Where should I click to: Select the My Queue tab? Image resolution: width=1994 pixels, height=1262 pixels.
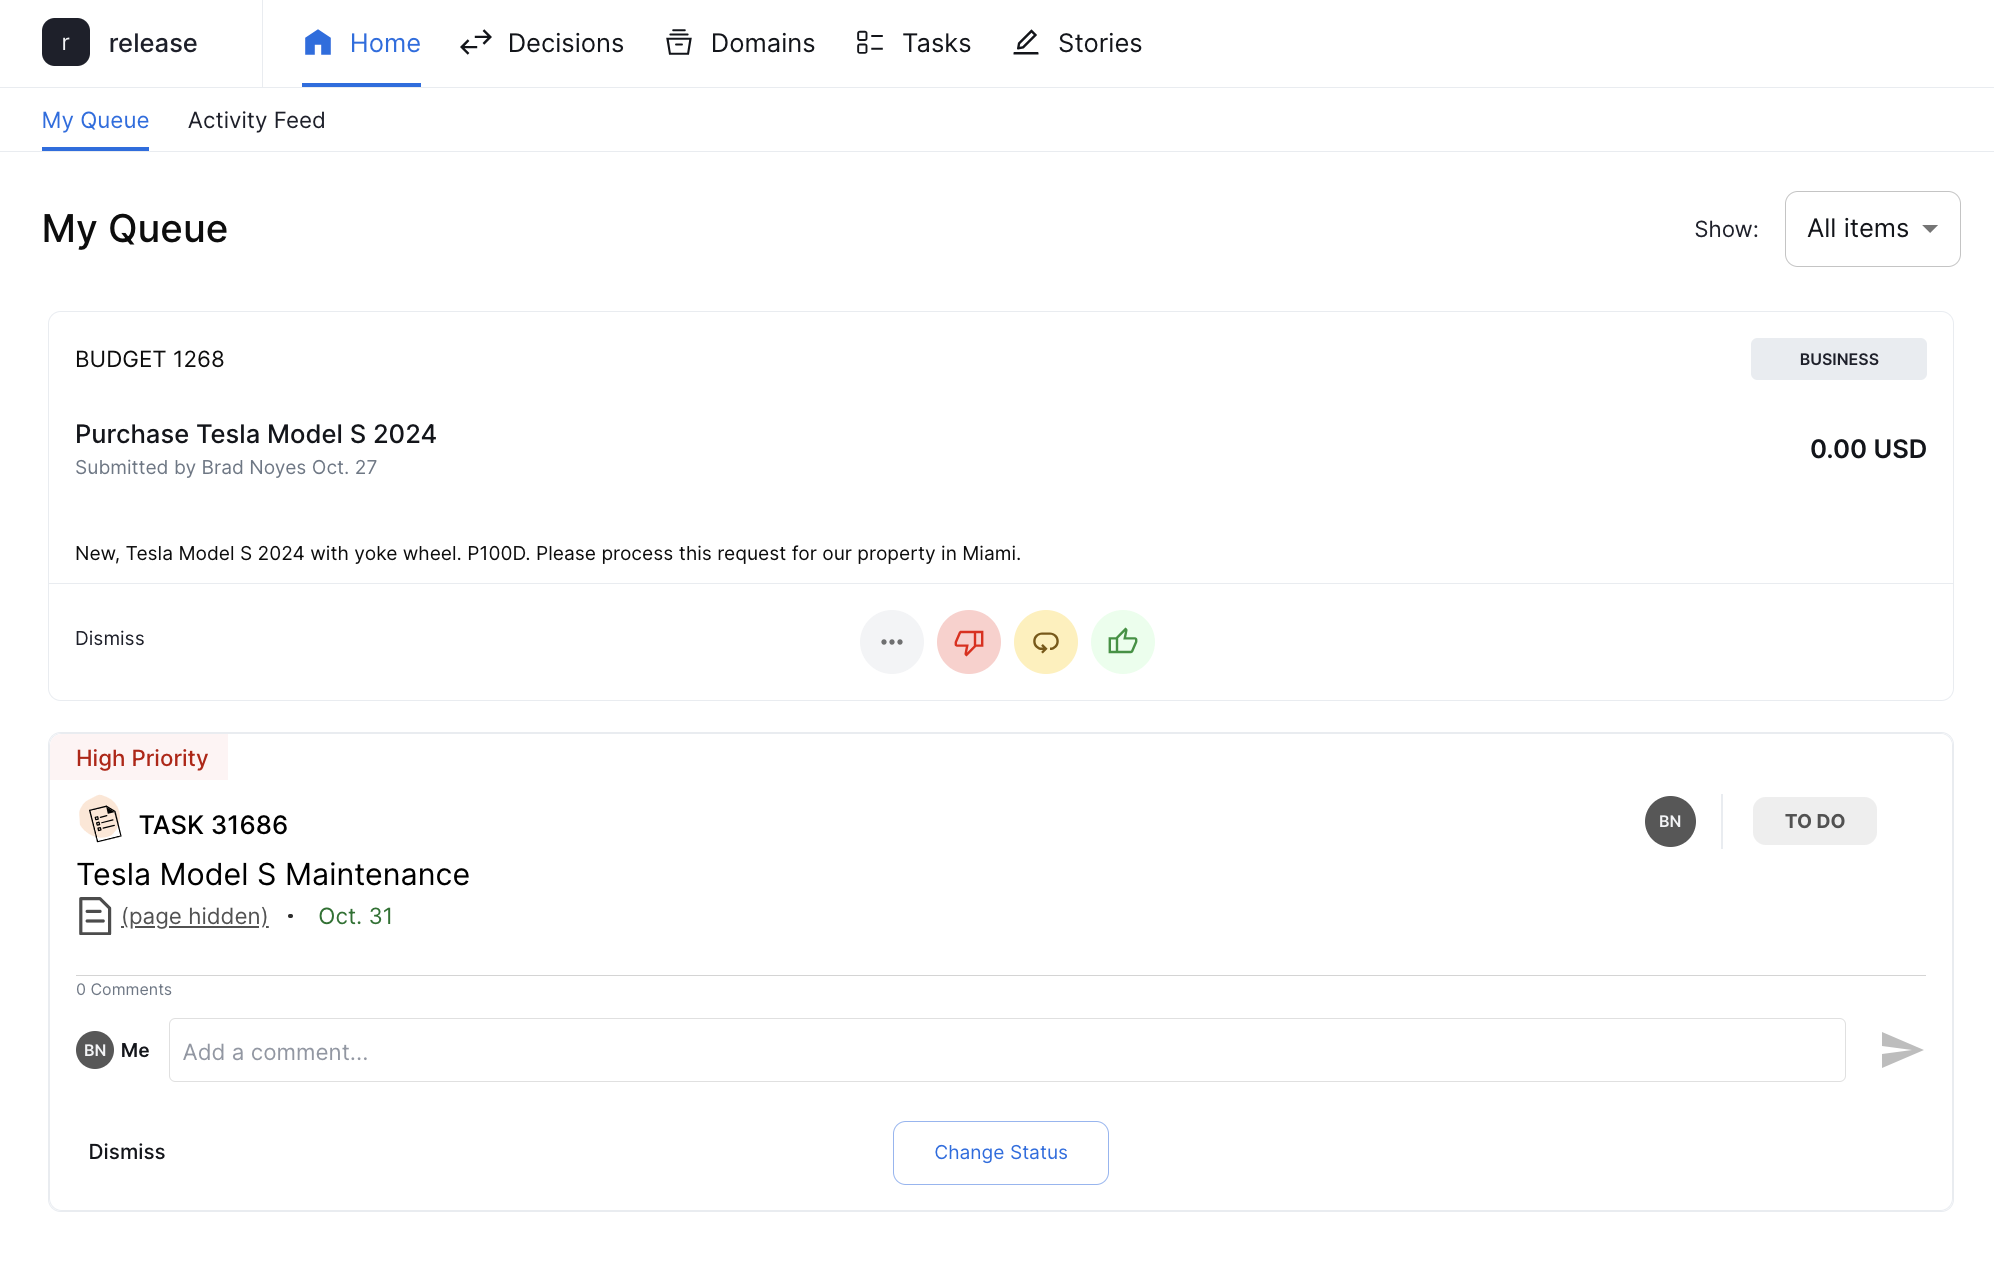point(95,120)
